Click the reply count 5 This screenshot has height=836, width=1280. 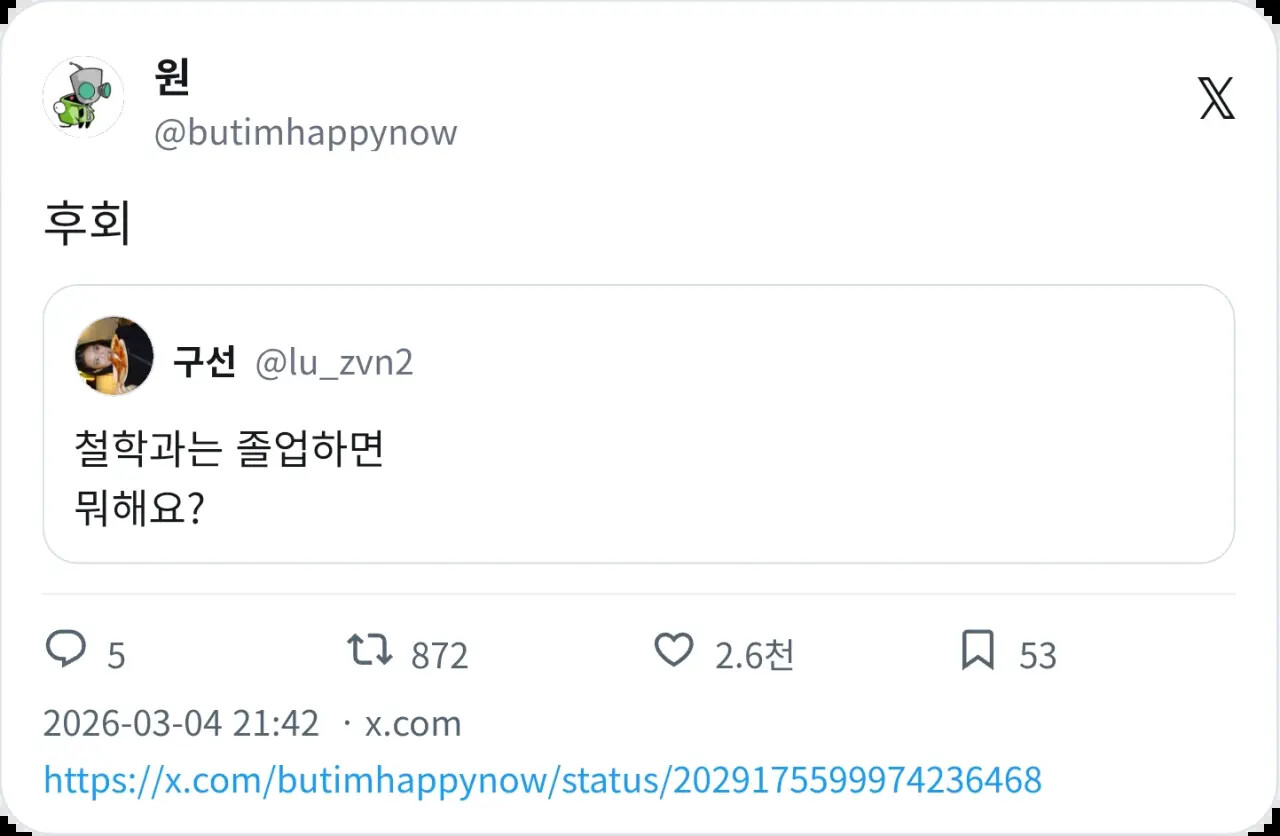[x=116, y=656]
